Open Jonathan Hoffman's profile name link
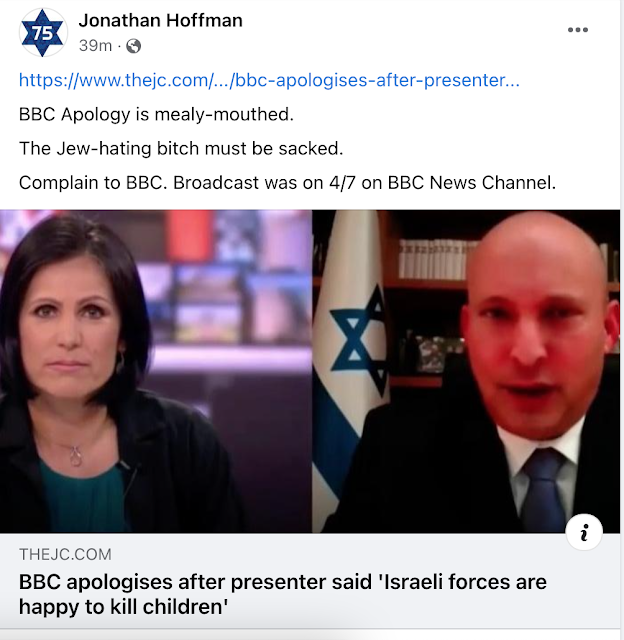The width and height of the screenshot is (624, 640). pyautogui.click(x=161, y=20)
